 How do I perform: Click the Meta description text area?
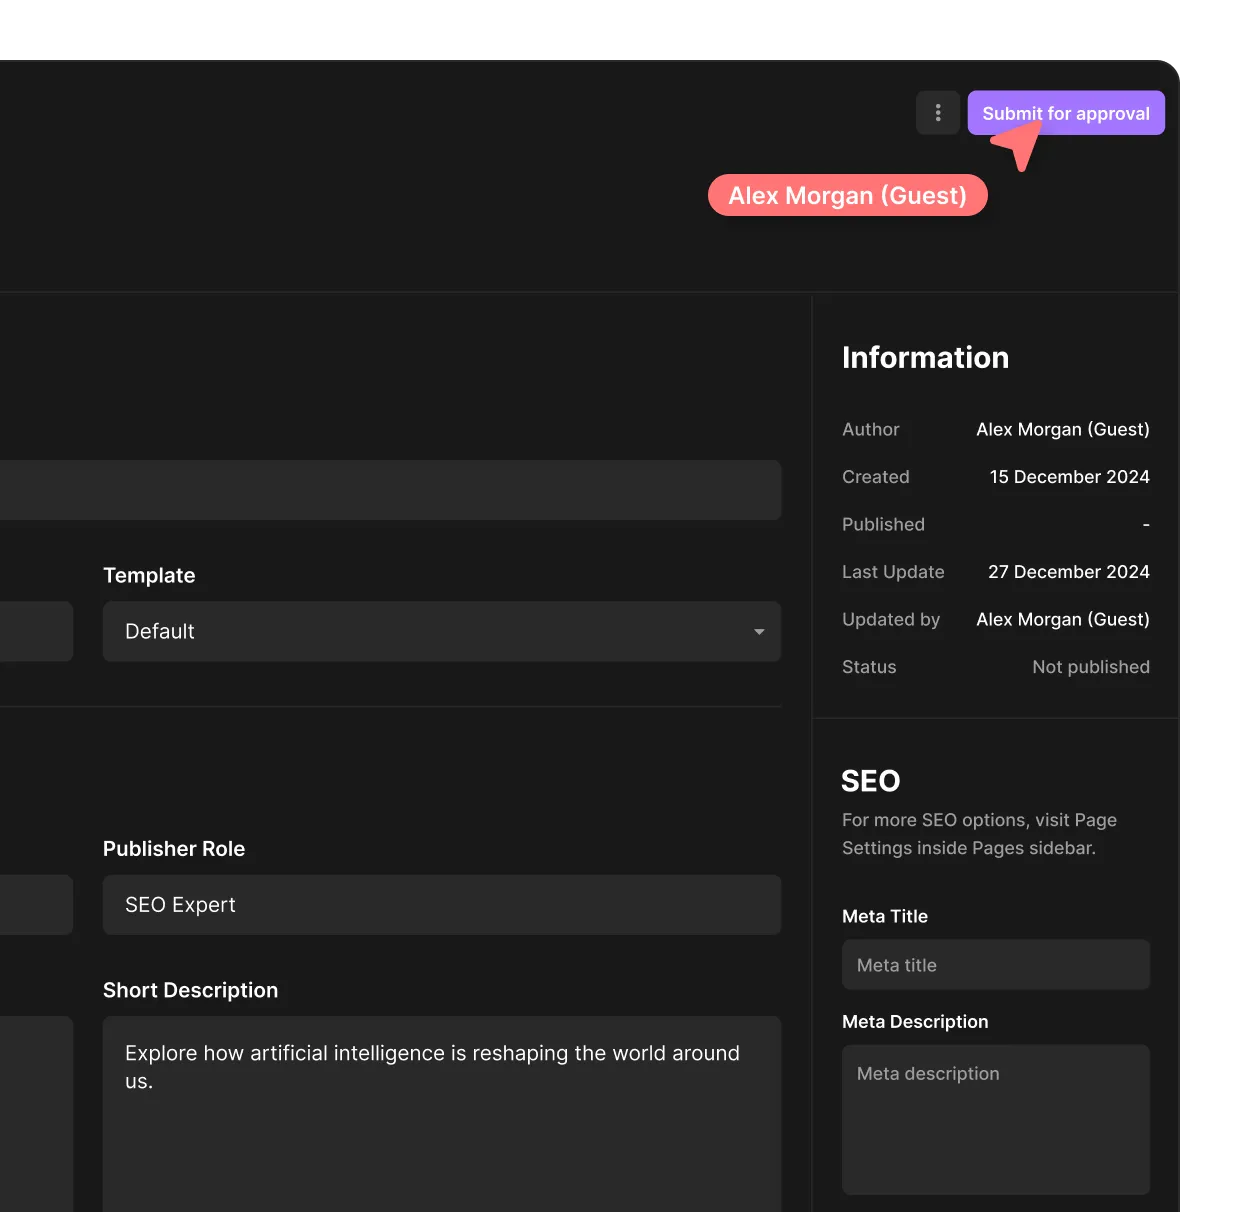point(996,1120)
